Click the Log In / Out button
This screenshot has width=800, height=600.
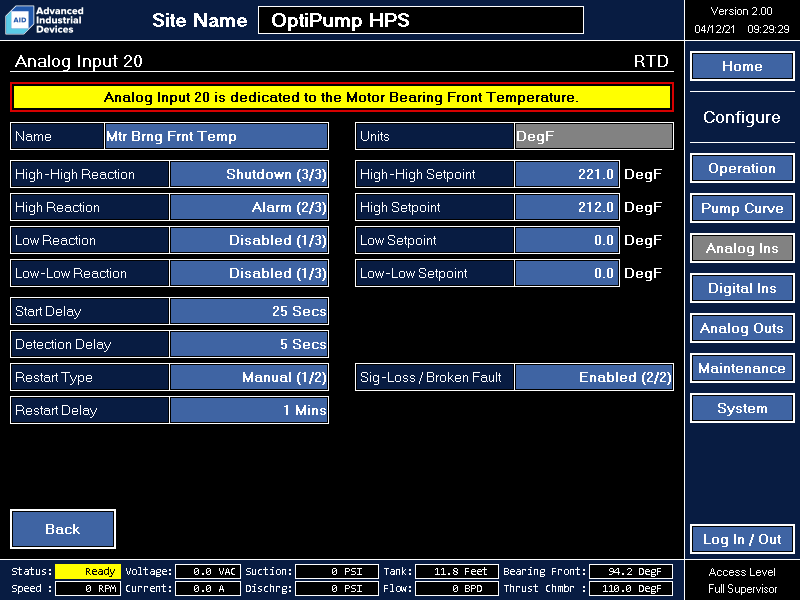point(742,539)
